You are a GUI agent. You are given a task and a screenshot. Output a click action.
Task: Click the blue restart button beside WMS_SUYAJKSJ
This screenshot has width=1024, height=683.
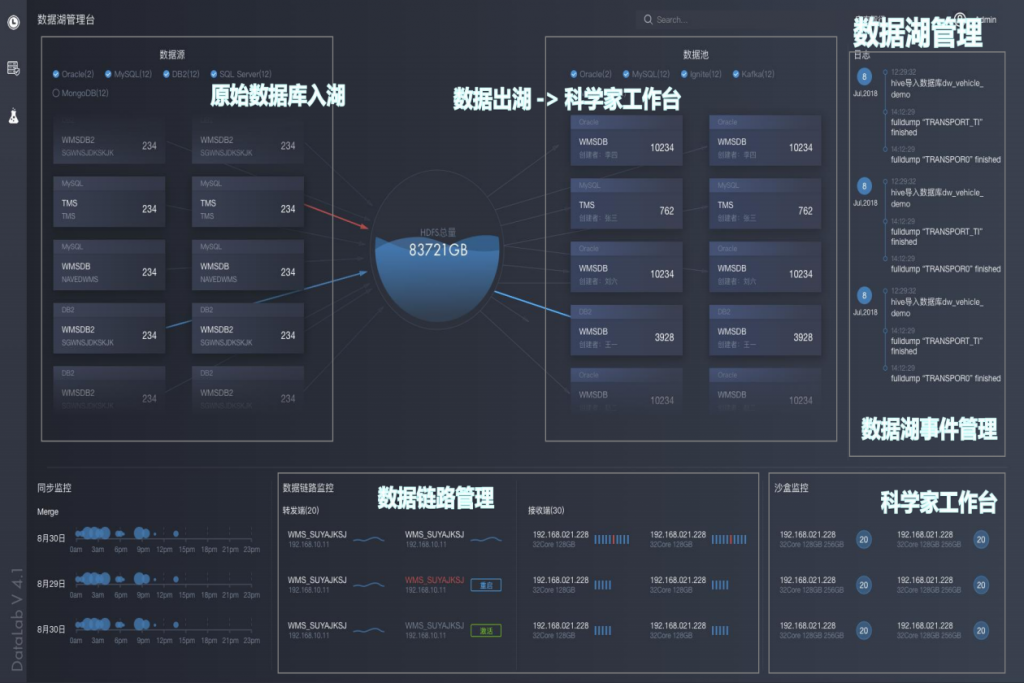click(x=486, y=585)
